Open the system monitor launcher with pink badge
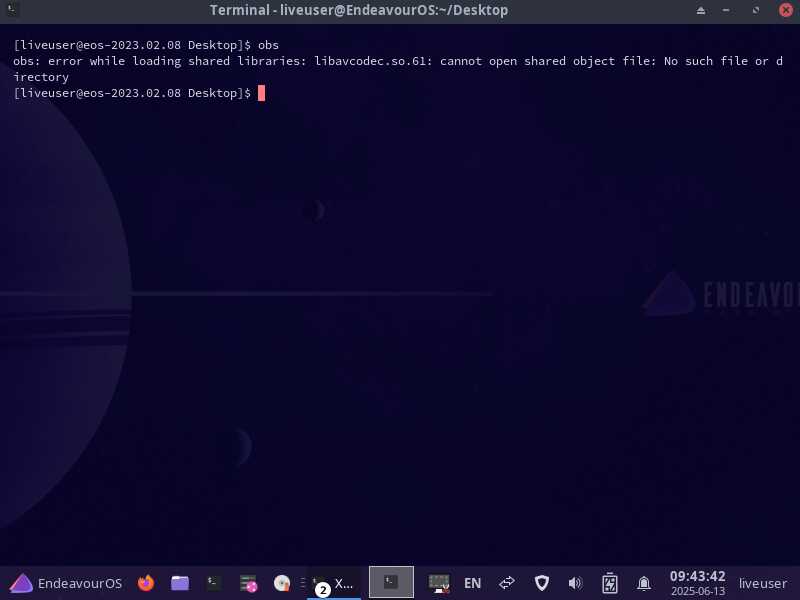The width and height of the screenshot is (800, 600). pos(248,583)
